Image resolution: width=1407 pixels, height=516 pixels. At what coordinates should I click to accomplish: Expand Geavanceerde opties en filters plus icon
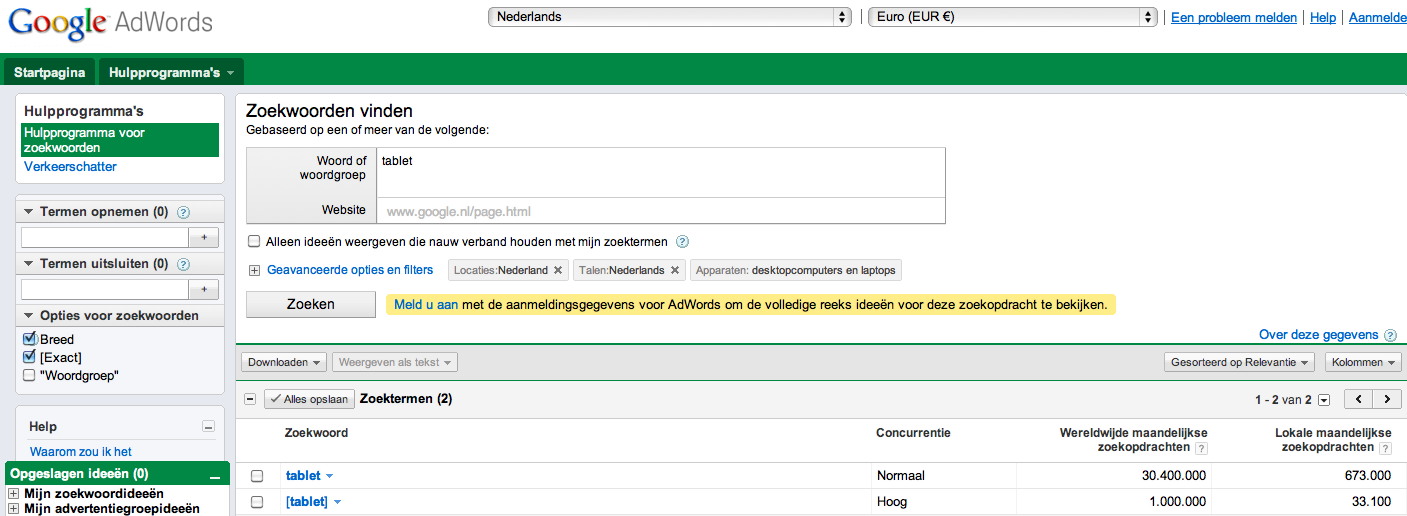click(254, 270)
